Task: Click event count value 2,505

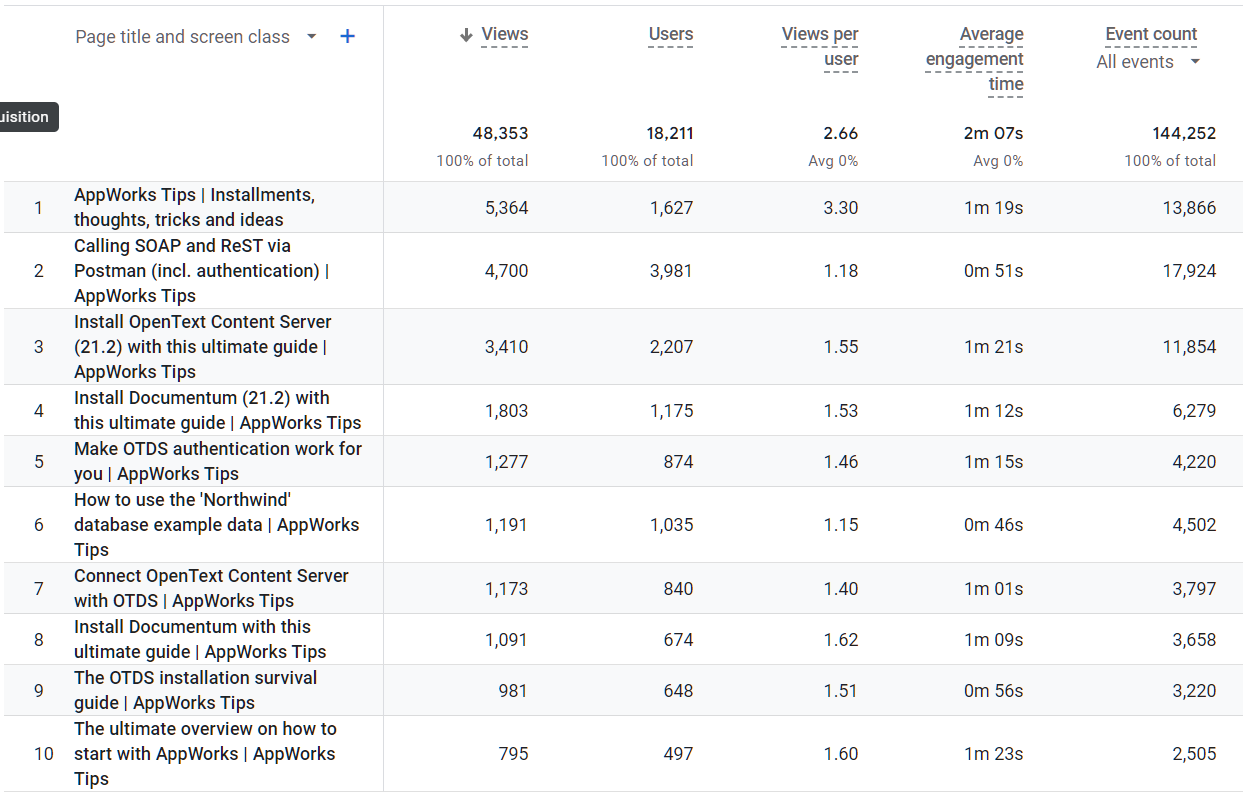Action: point(1195,754)
